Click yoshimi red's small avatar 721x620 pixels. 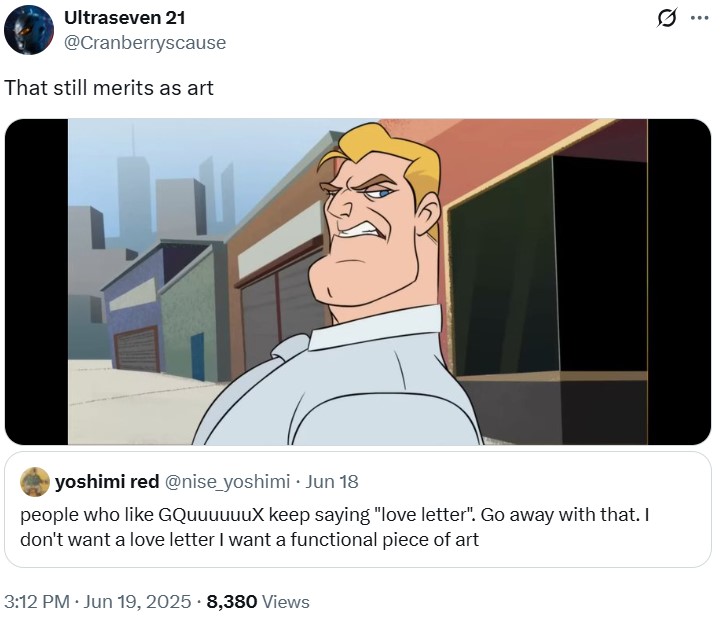click(x=35, y=482)
